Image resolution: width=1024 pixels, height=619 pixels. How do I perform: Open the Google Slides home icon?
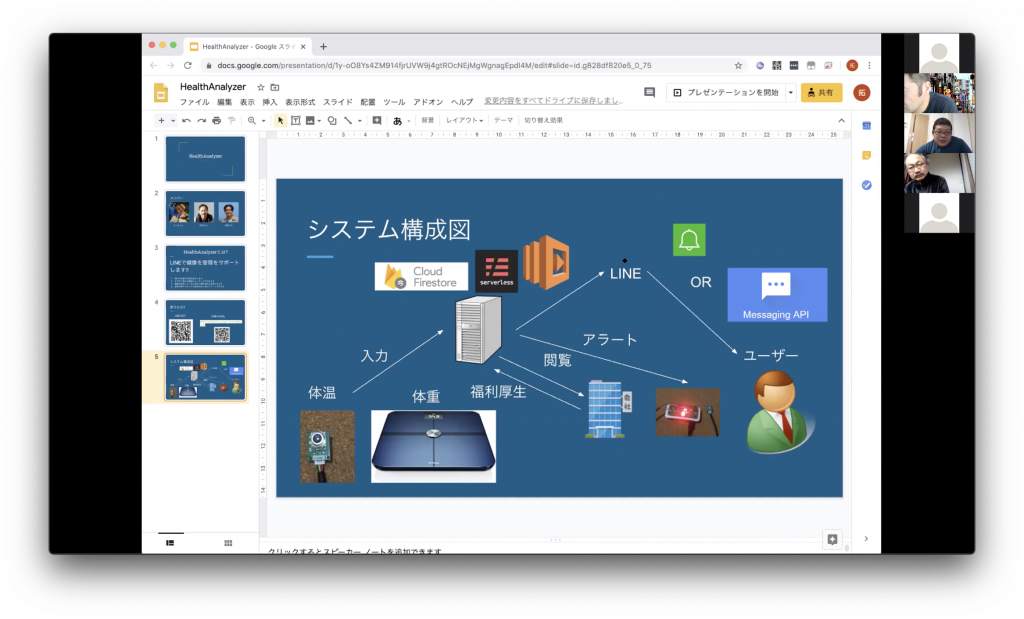[161, 93]
